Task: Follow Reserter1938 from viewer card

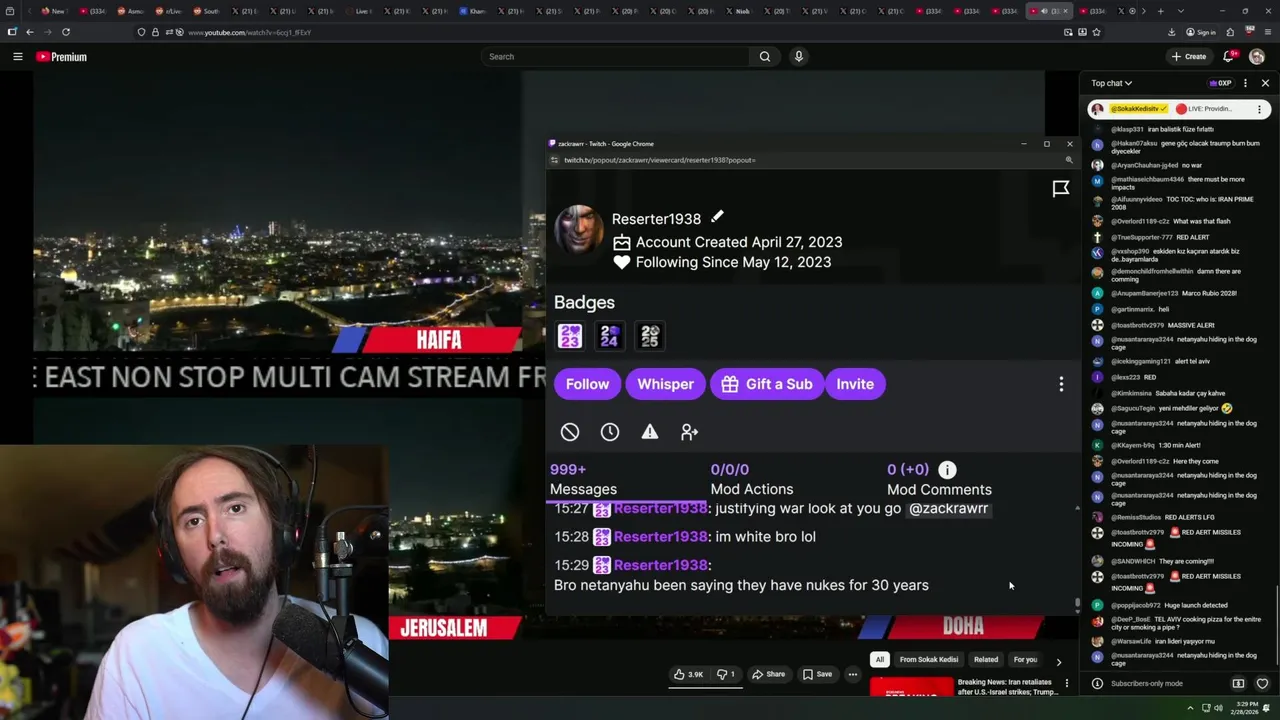Action: [587, 384]
